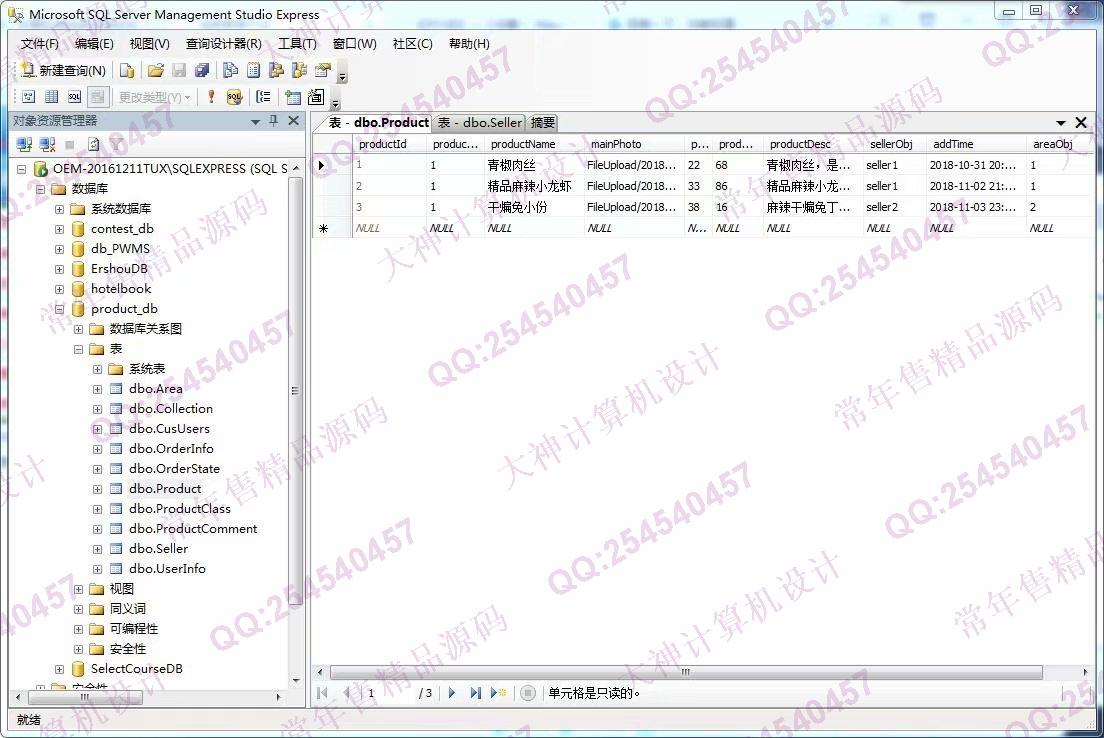Click the Open File folder icon
Viewport: 1104px width, 738px height.
[156, 70]
